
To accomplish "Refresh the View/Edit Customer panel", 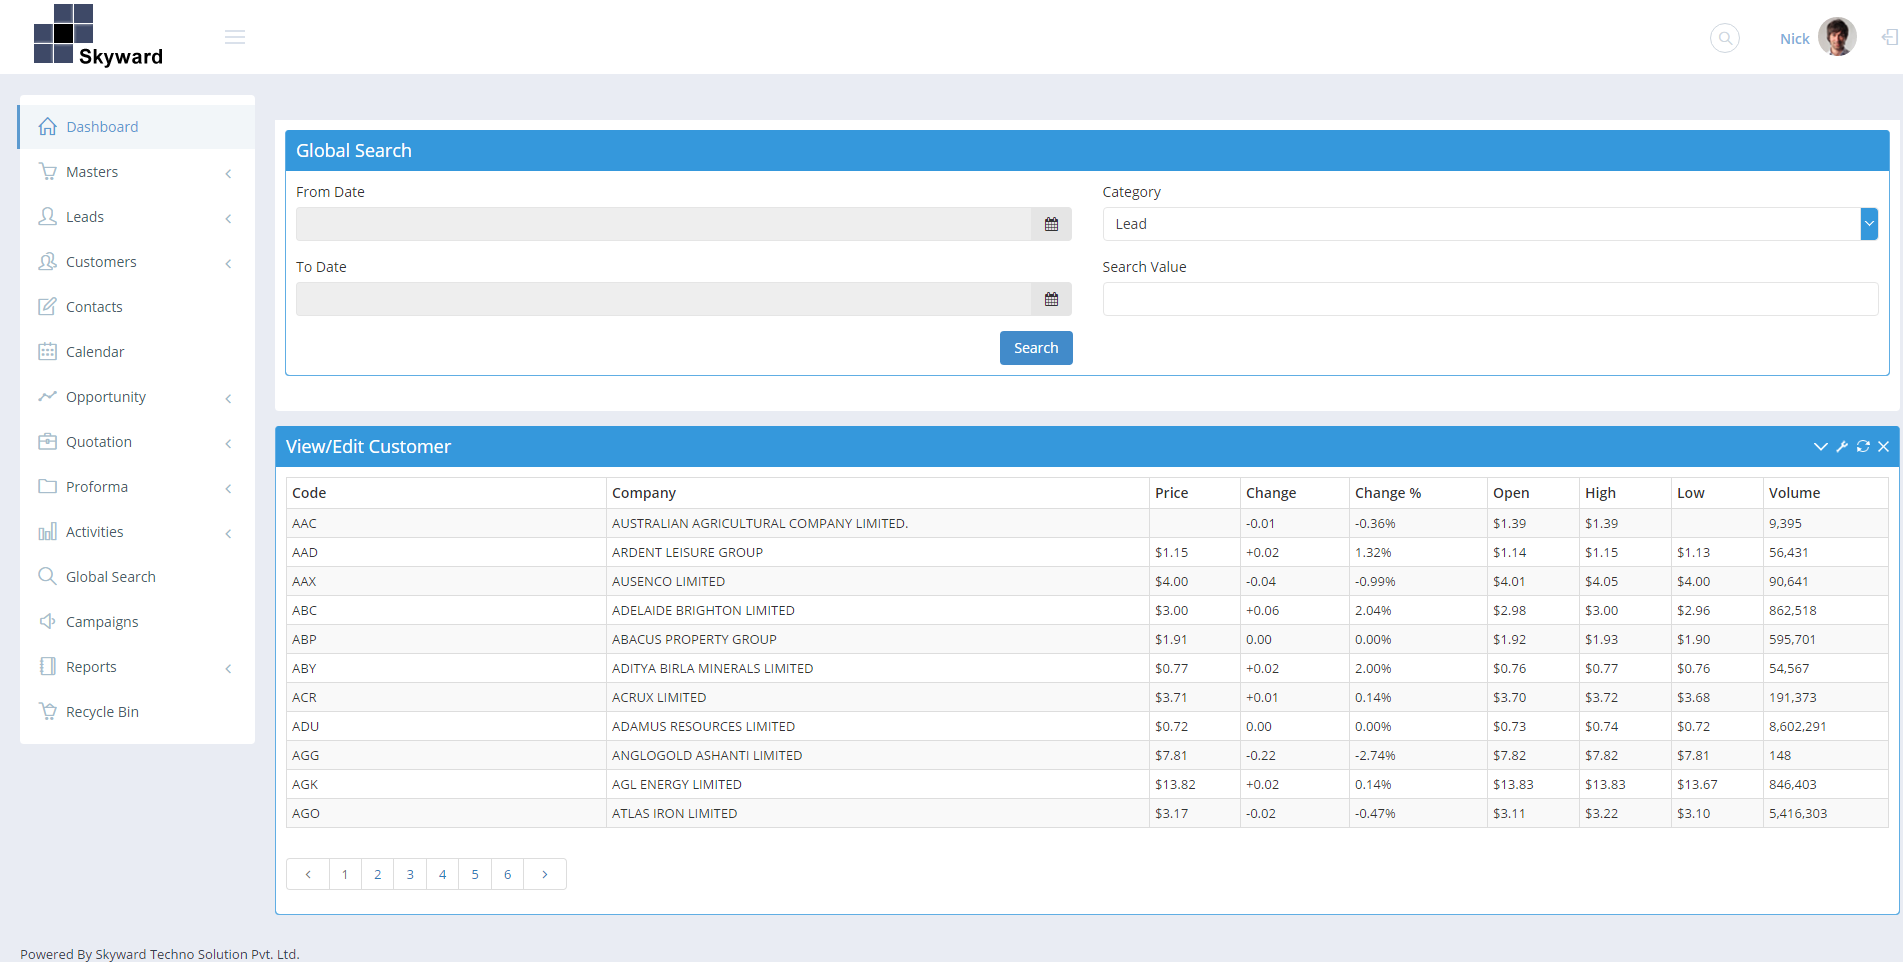I will click(x=1862, y=446).
